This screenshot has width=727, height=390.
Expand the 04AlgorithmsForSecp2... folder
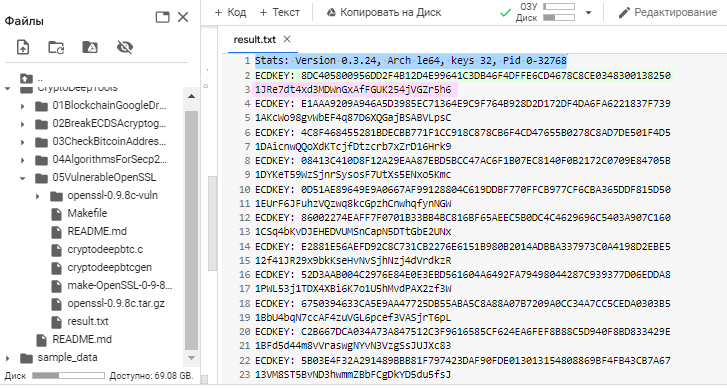tap(22, 160)
